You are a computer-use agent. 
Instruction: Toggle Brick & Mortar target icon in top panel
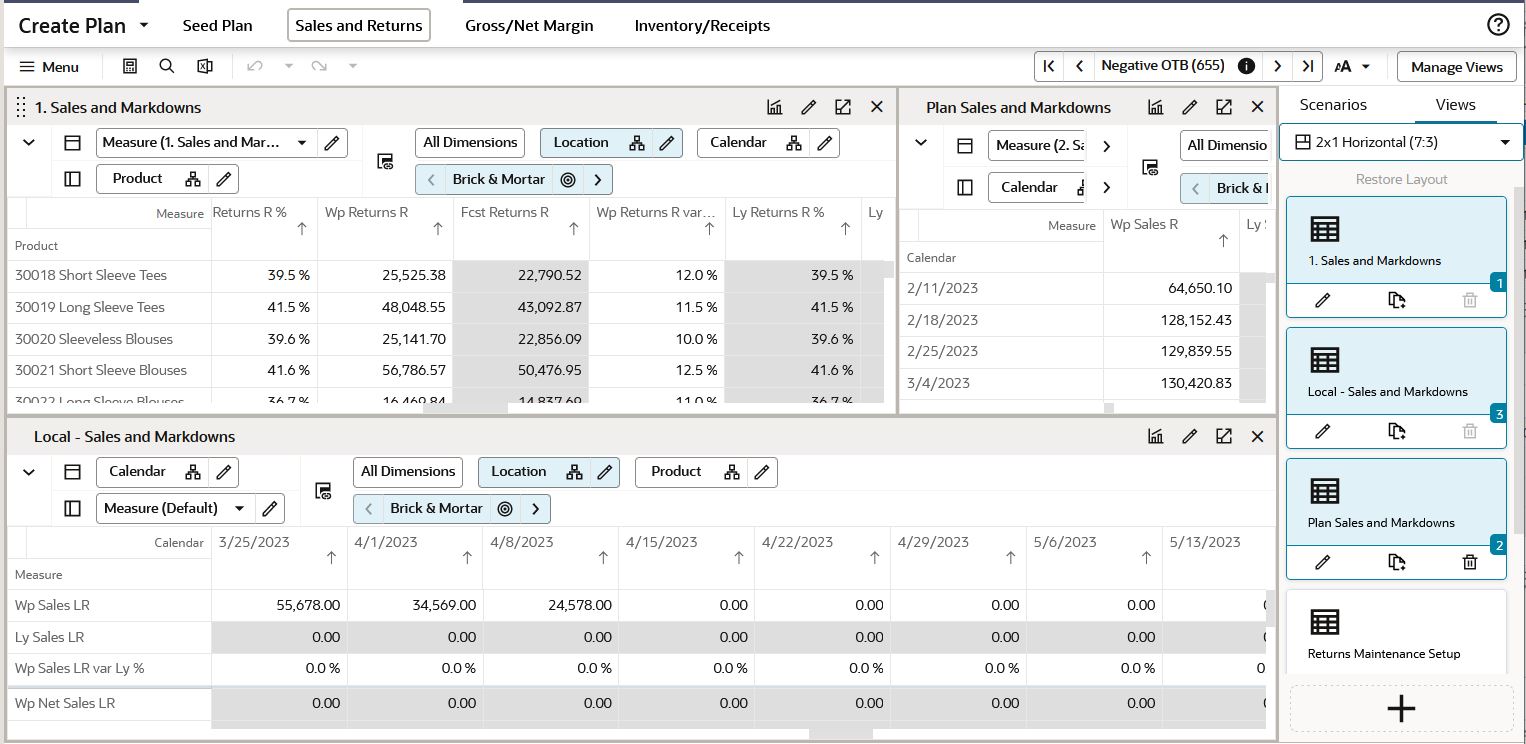[568, 180]
